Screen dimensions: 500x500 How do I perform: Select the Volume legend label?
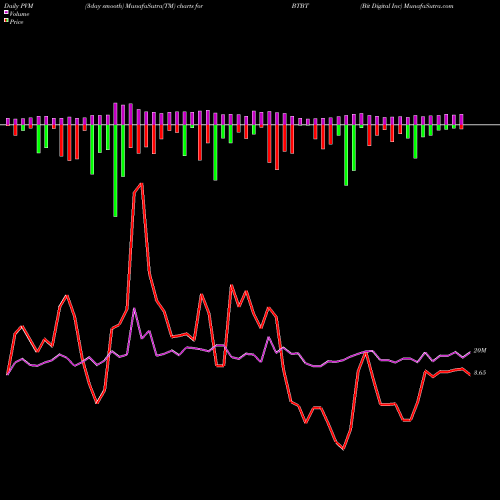(x=19, y=14)
